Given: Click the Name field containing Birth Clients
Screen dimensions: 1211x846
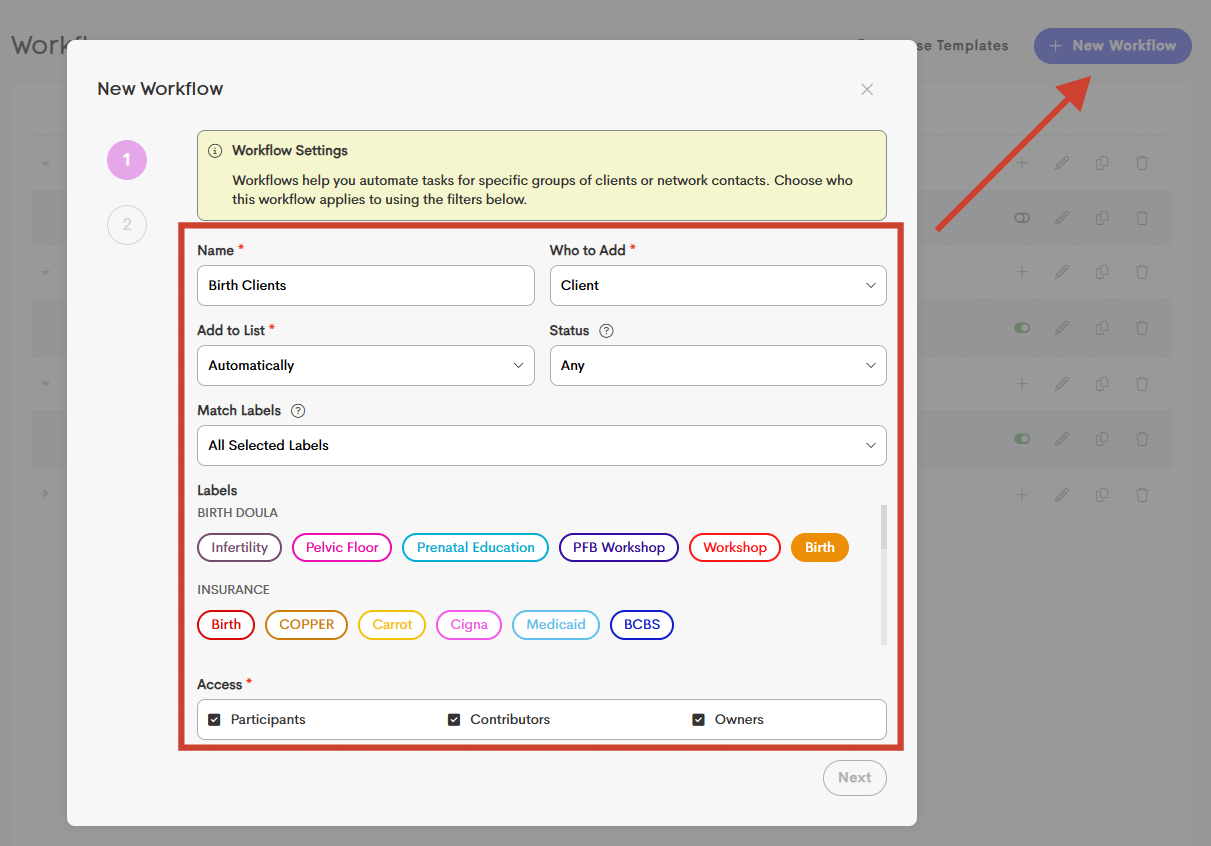Looking at the screenshot, I should (x=366, y=286).
